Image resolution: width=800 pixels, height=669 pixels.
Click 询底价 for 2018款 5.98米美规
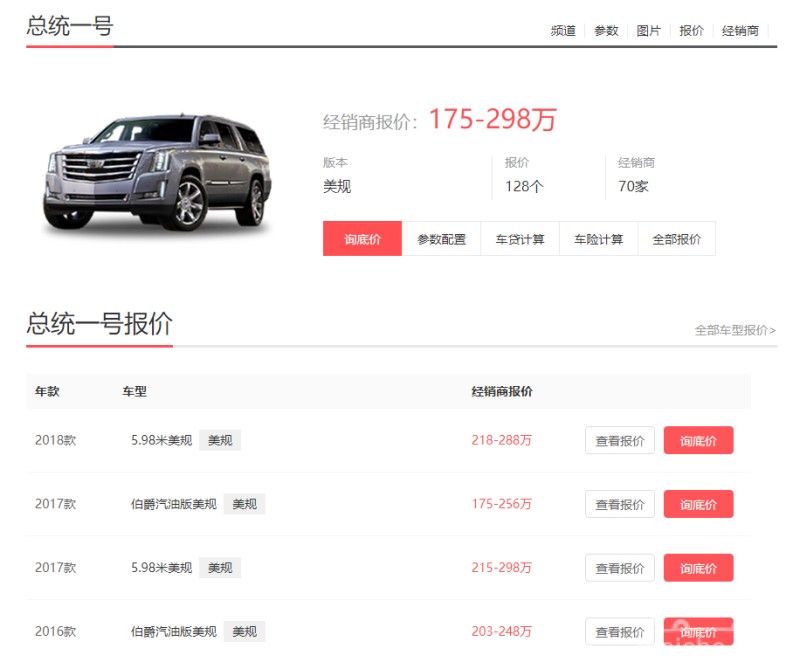click(x=698, y=441)
